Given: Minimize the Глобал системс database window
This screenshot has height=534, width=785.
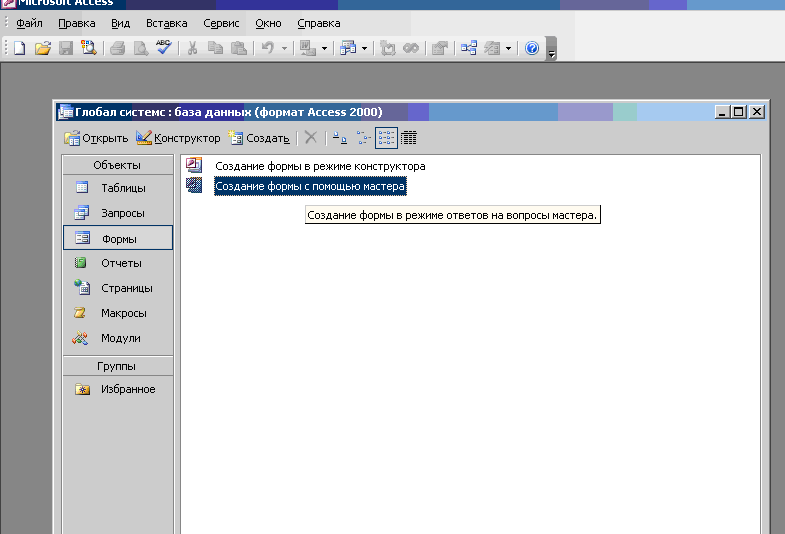Looking at the screenshot, I should 721,112.
